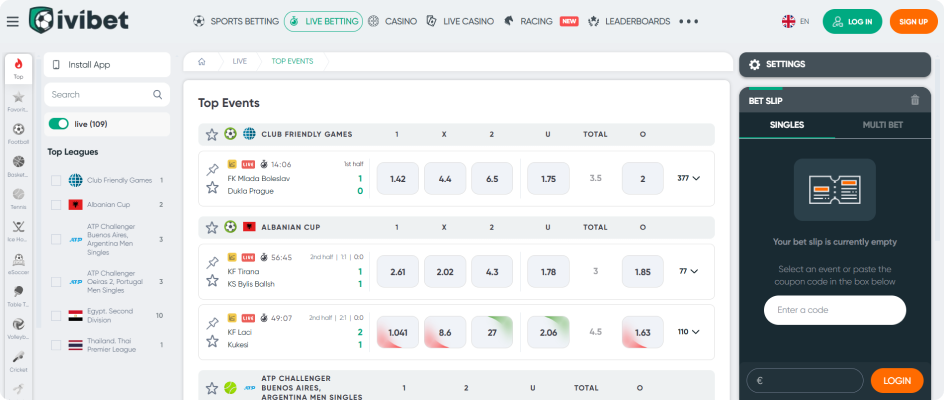Favorite the Albanian Cup league star
This screenshot has height=400, width=944.
point(211,227)
